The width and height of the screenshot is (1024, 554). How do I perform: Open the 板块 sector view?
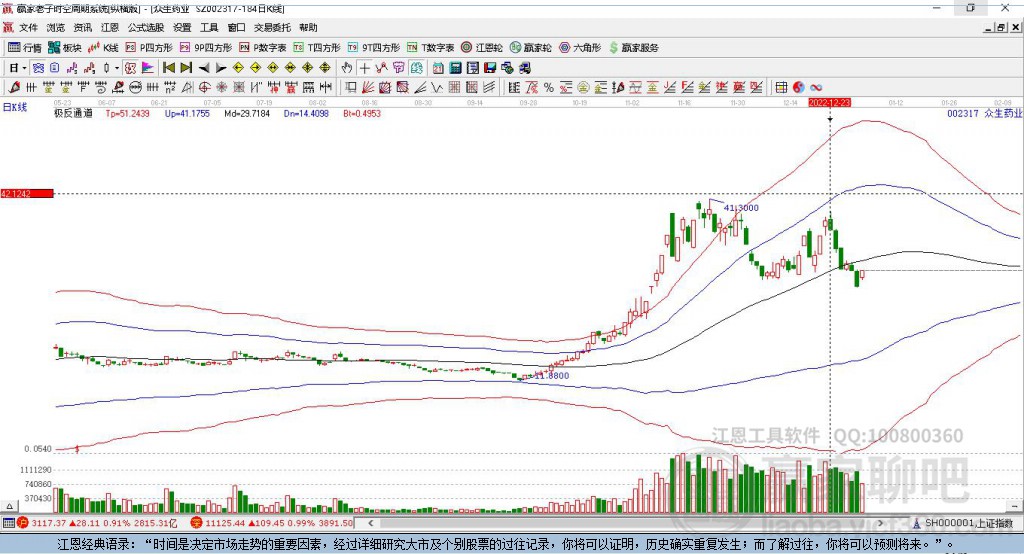[65, 48]
